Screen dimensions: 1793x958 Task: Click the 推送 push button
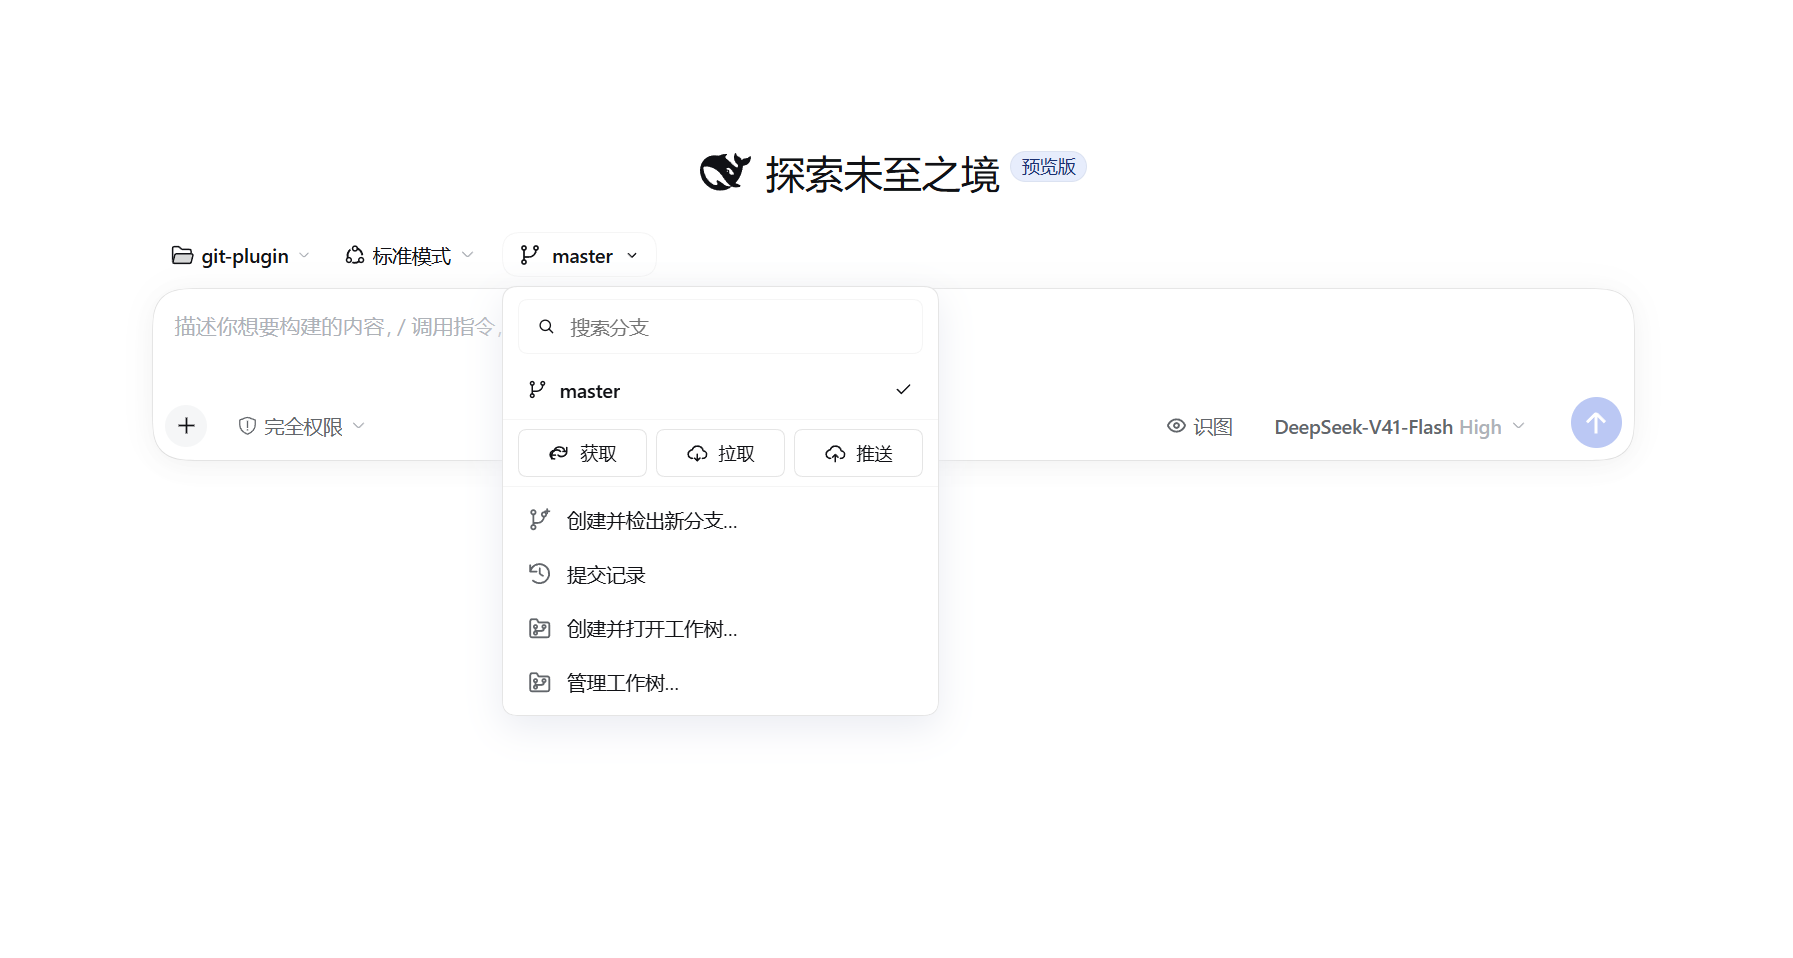[858, 453]
